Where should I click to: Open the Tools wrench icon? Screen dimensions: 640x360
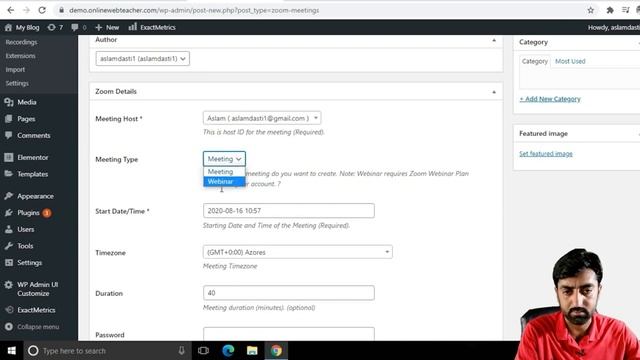click(x=9, y=246)
